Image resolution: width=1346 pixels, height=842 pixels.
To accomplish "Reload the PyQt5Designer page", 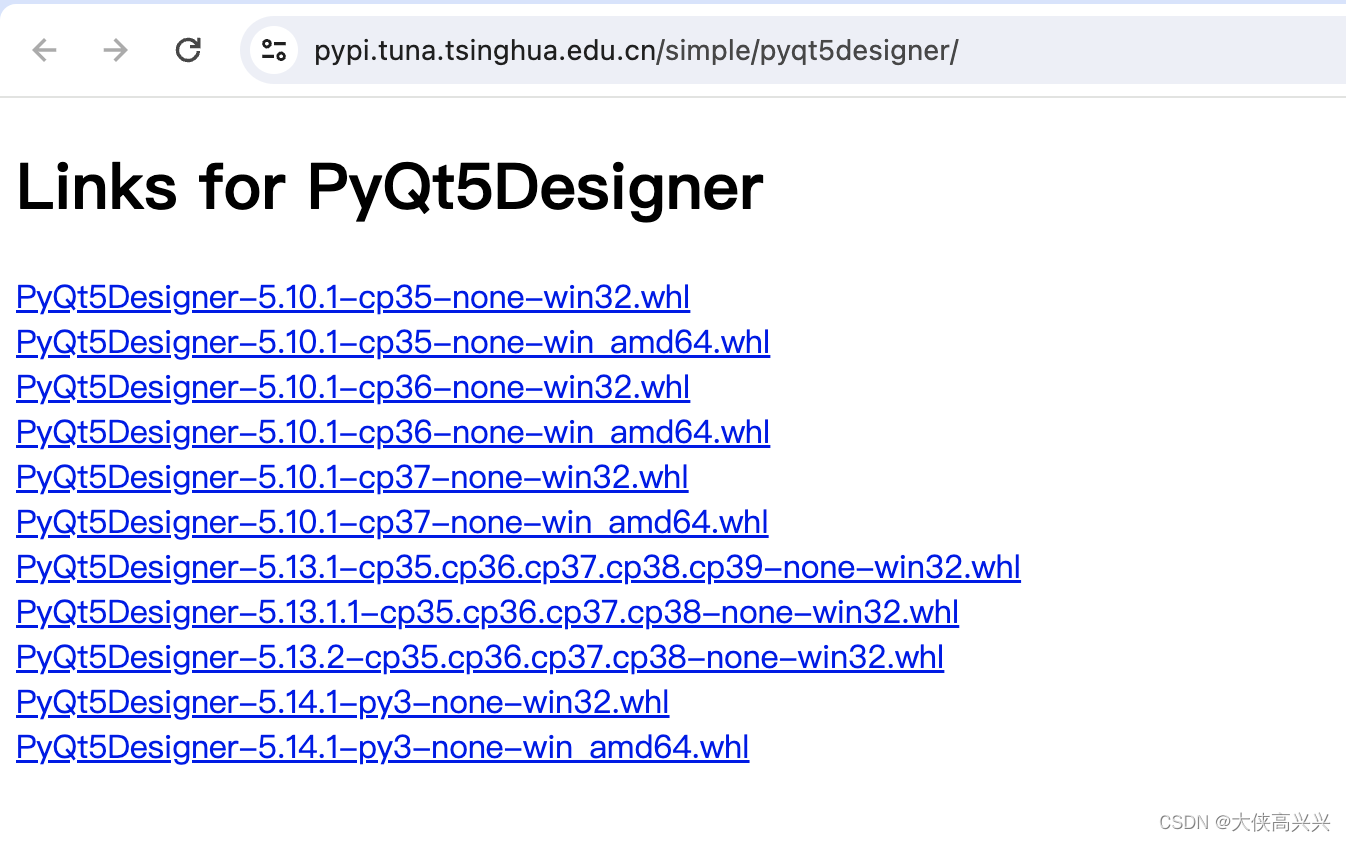I will [187, 50].
